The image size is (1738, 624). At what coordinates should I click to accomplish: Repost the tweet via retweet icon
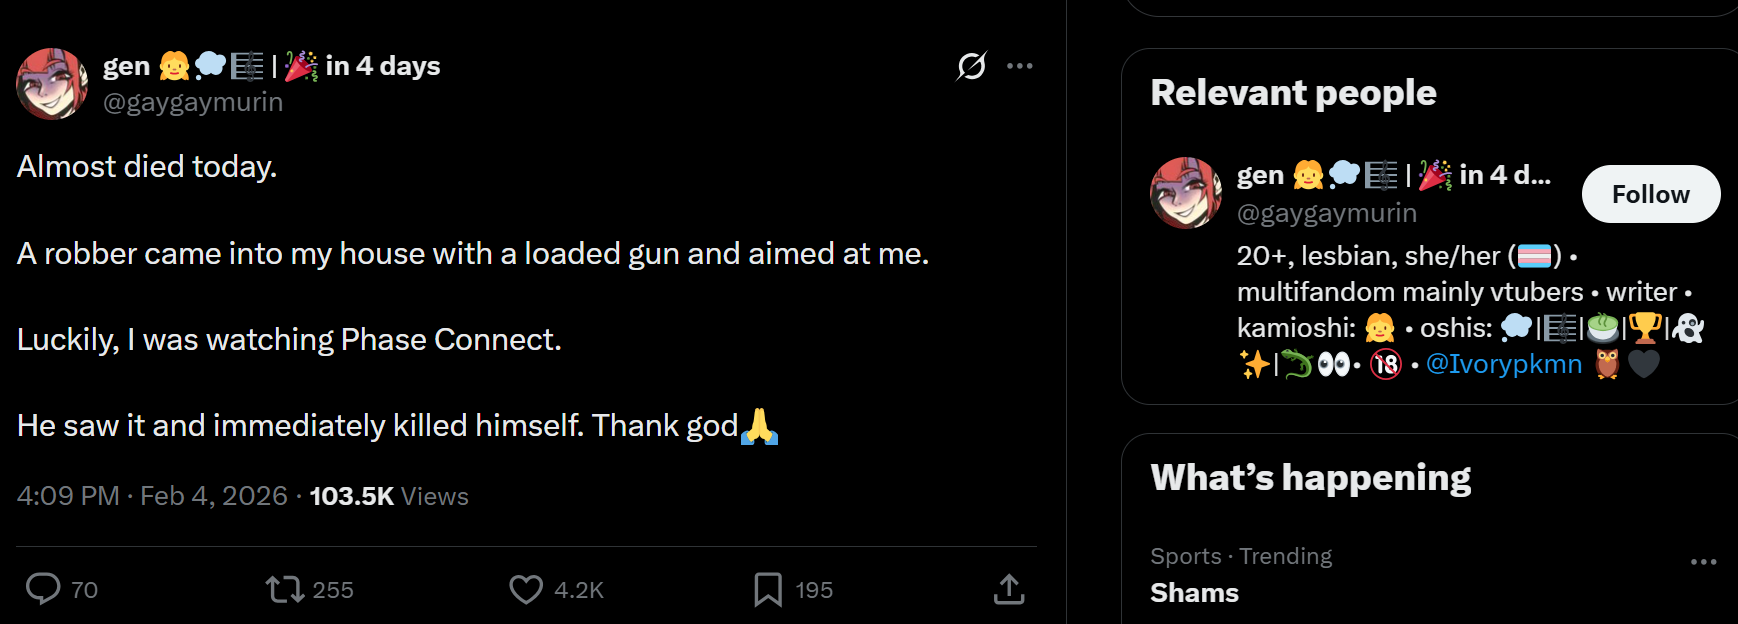(x=285, y=589)
